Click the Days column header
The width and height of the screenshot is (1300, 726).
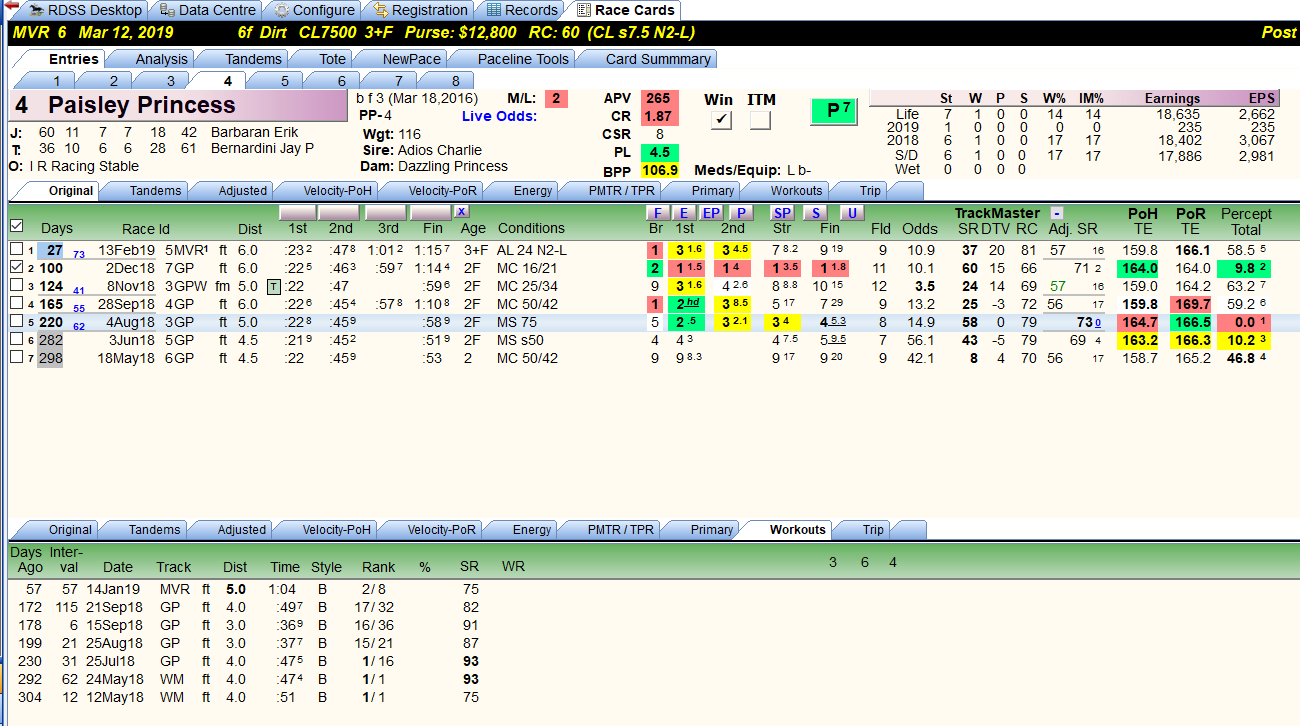pos(56,228)
